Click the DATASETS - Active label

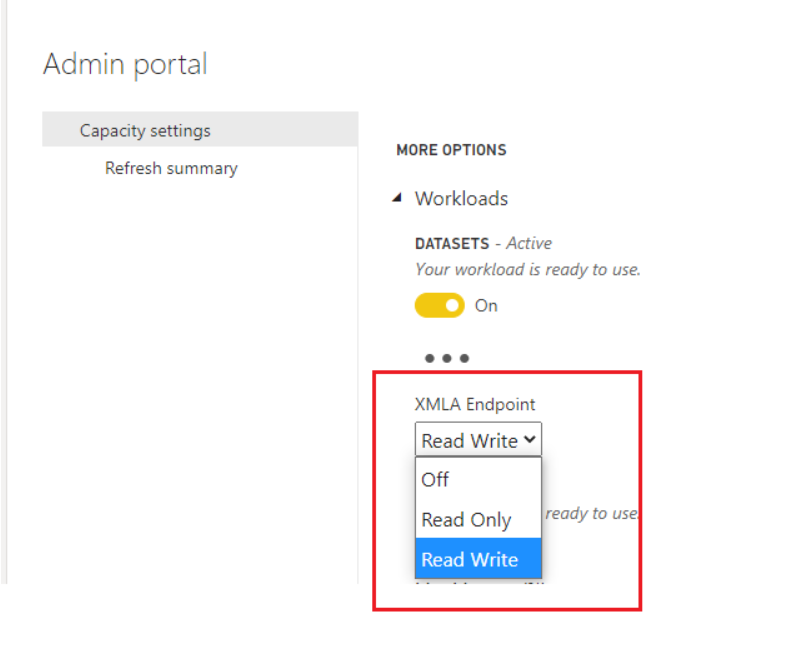[483, 243]
